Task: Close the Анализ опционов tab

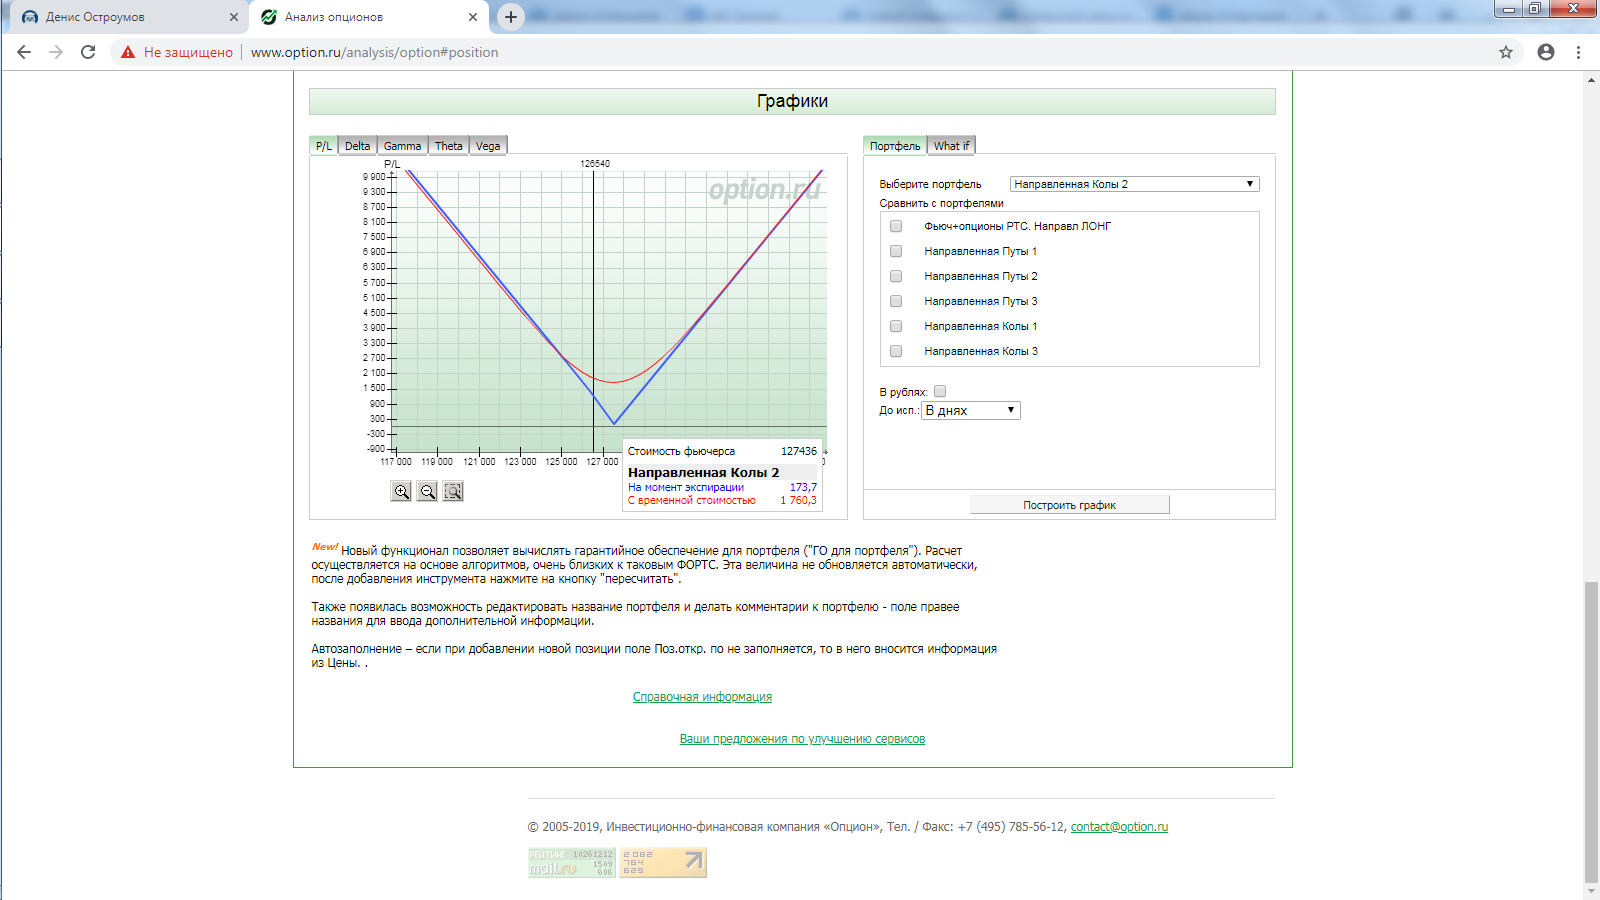Action: tap(473, 17)
